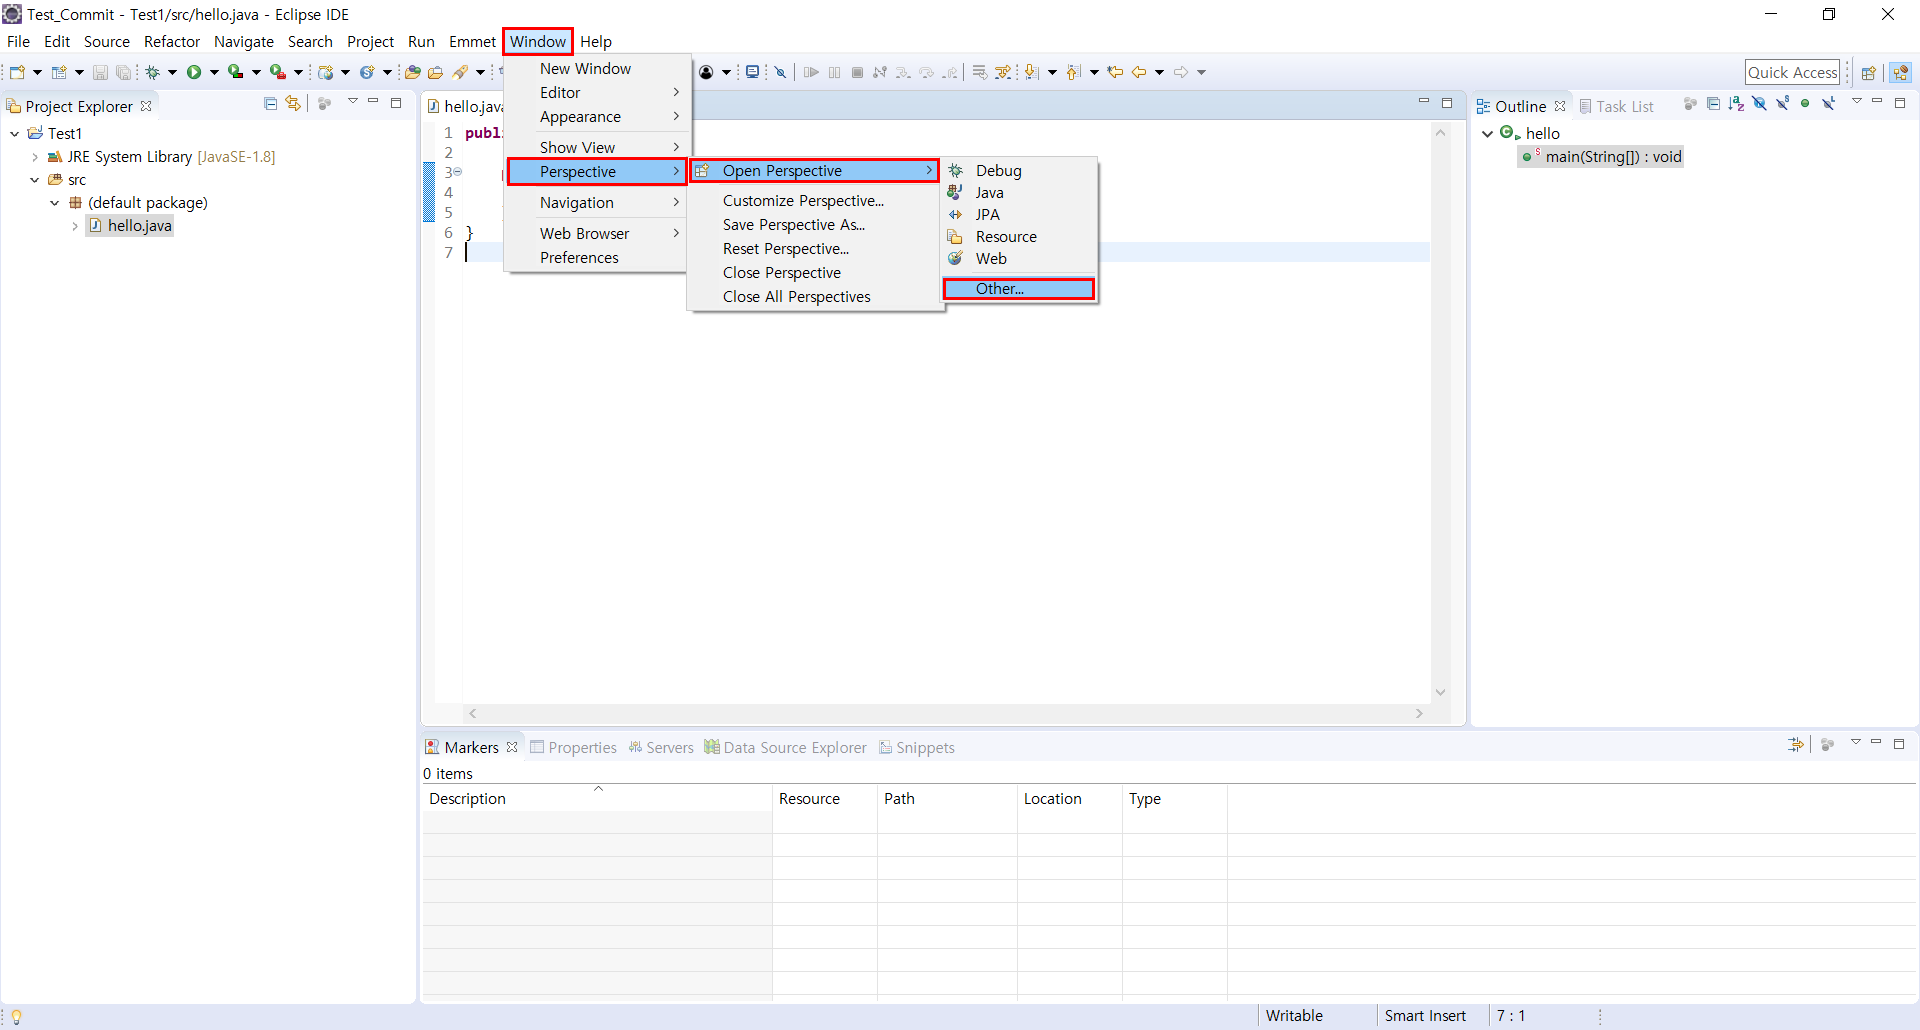Toggle Hide Static Fields and Methods
Image resolution: width=1920 pixels, height=1030 pixels.
pyautogui.click(x=1782, y=103)
